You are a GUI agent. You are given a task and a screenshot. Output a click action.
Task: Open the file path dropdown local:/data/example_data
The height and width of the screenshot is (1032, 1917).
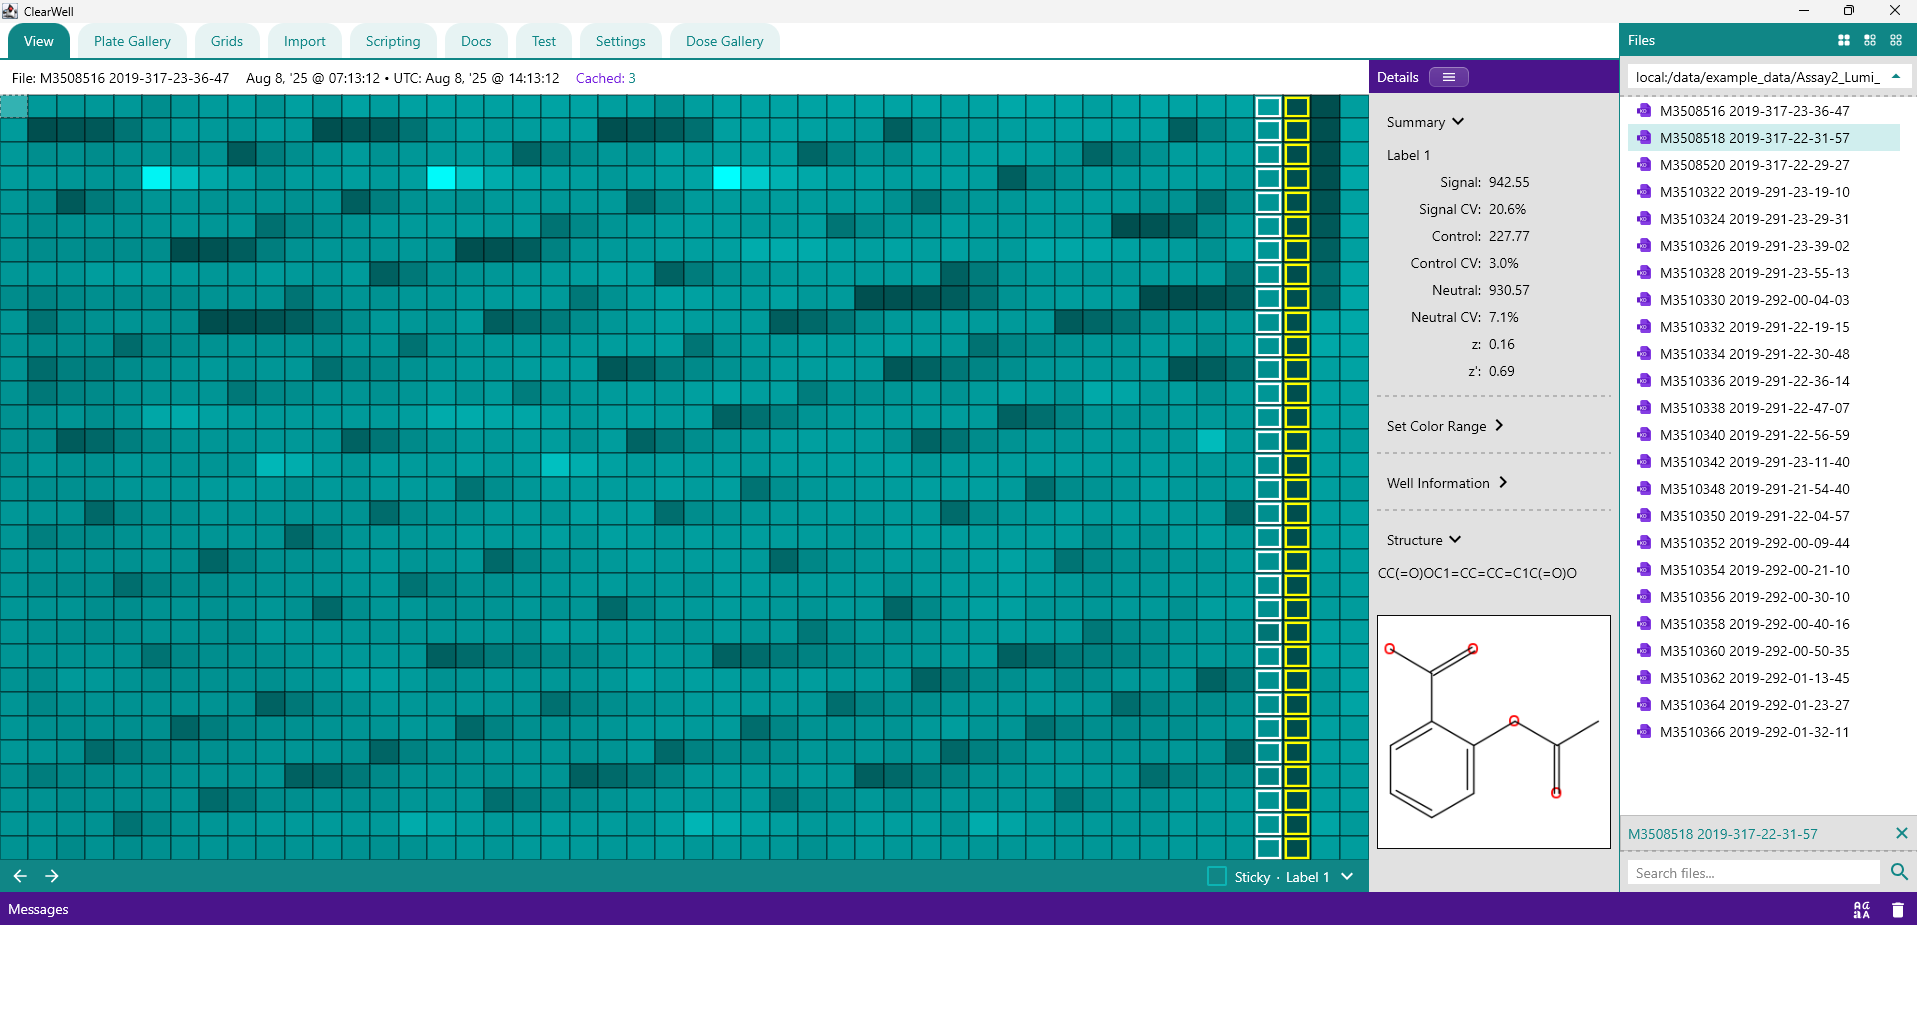coord(1768,77)
